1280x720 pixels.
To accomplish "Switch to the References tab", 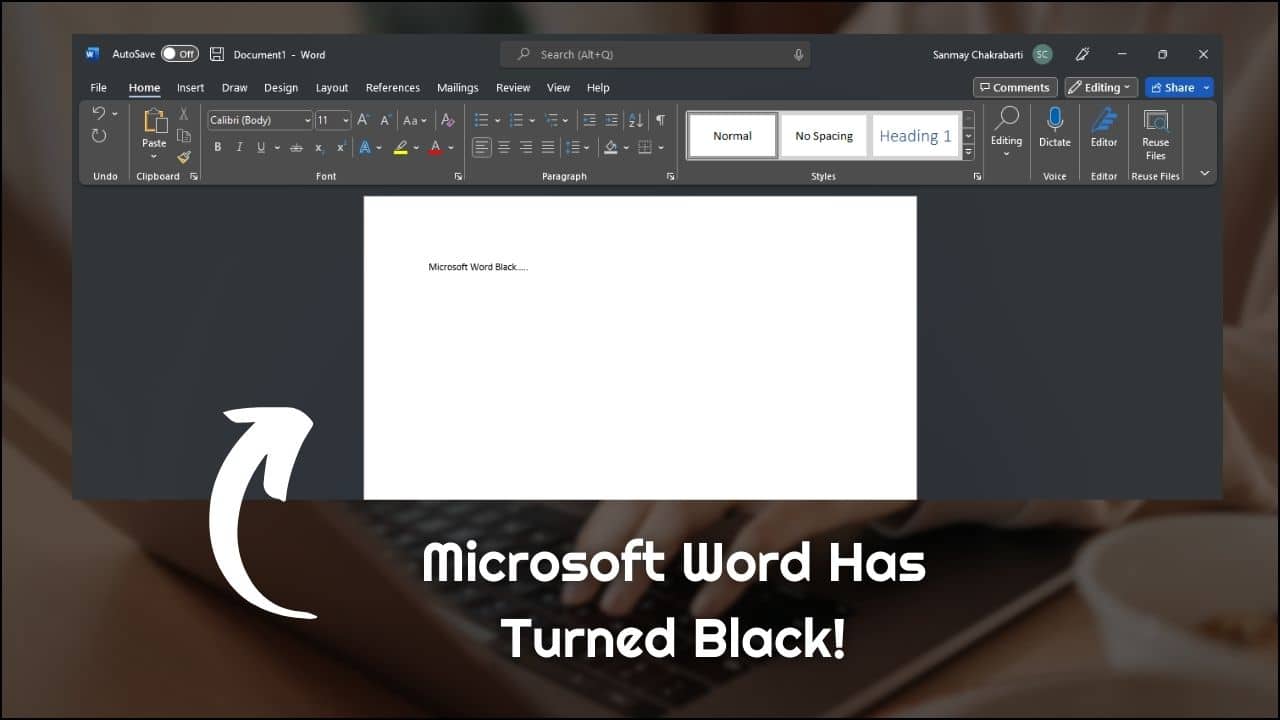I will pos(393,87).
